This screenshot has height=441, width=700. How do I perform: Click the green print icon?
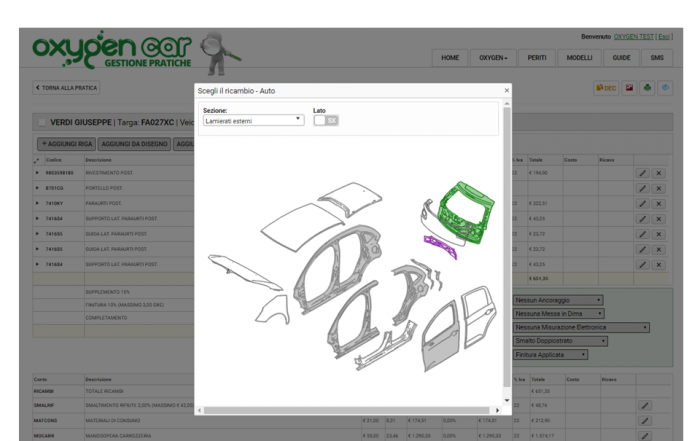point(647,88)
